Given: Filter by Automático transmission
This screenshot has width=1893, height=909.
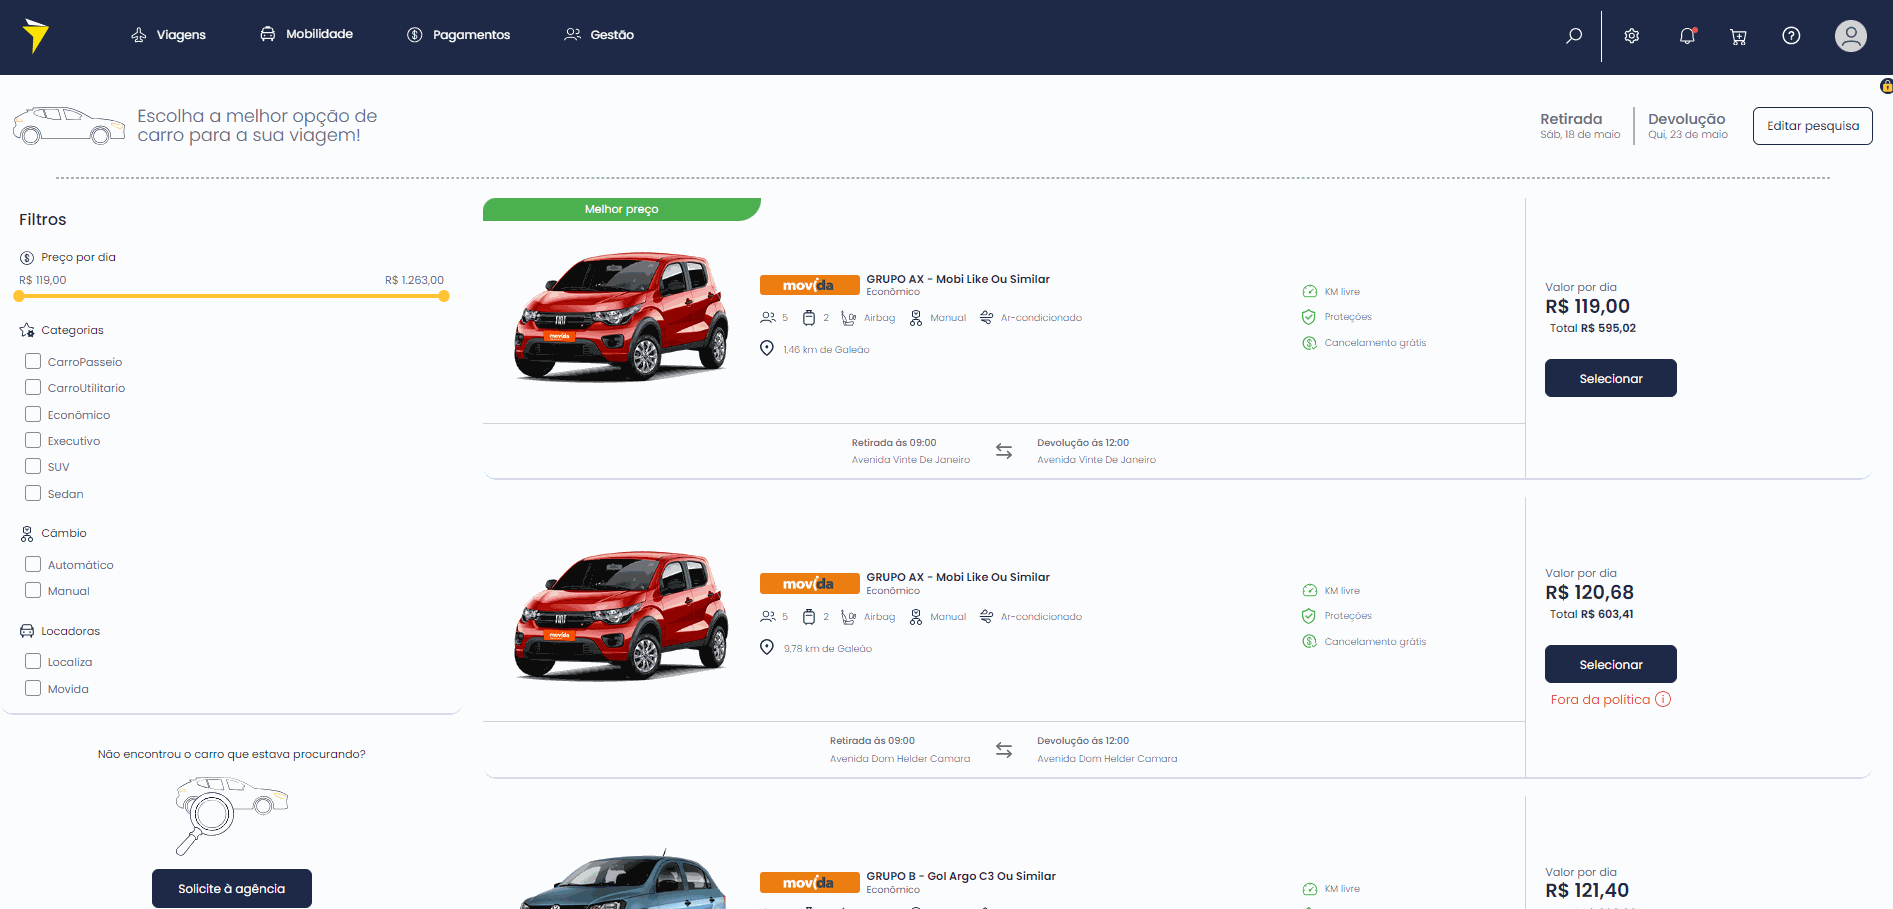Looking at the screenshot, I should click(x=33, y=564).
